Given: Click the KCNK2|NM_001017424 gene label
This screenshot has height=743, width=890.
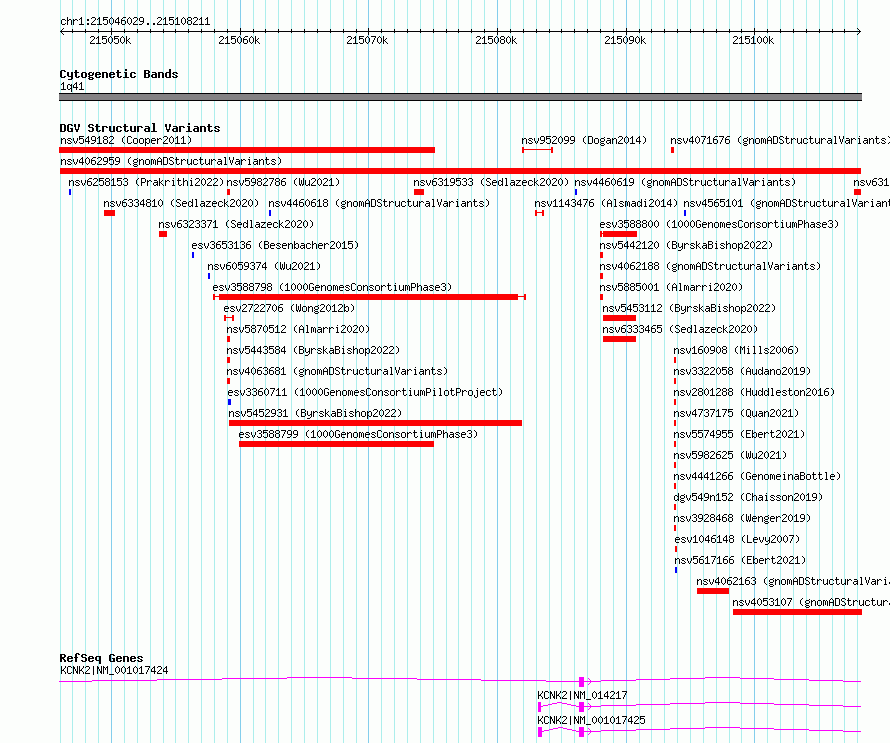Looking at the screenshot, I should point(114,670).
